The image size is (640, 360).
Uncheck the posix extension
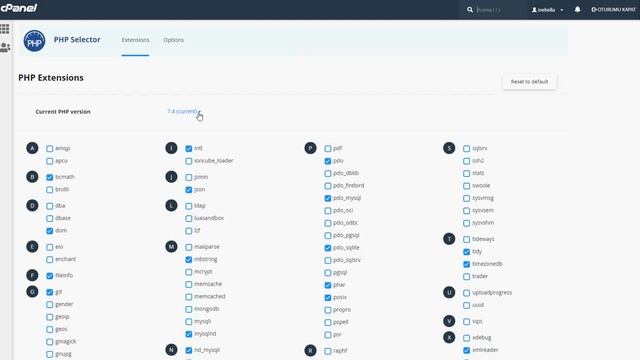328,298
